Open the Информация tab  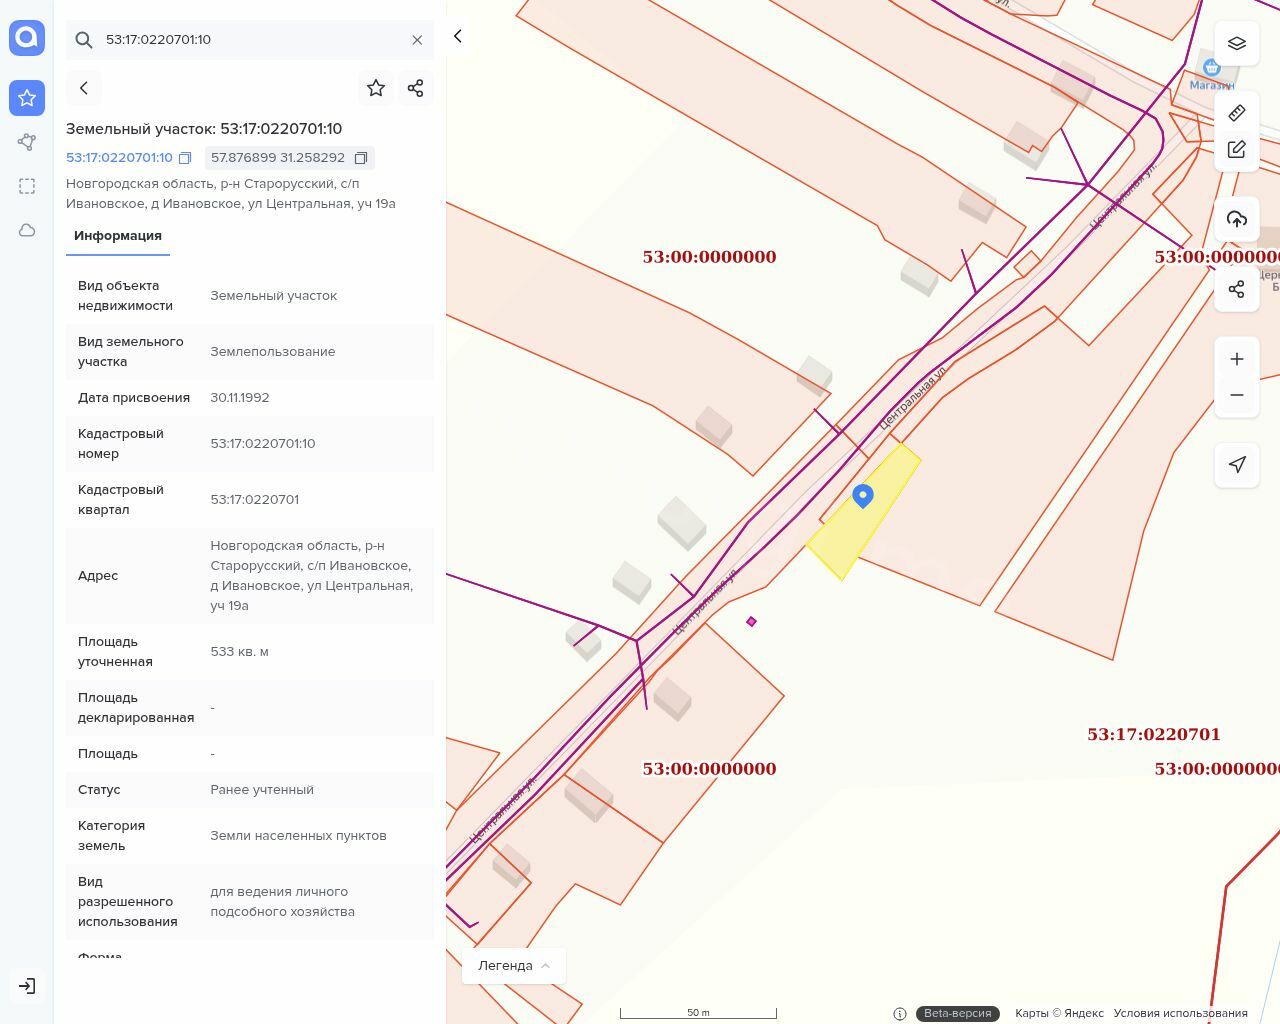[x=118, y=236]
